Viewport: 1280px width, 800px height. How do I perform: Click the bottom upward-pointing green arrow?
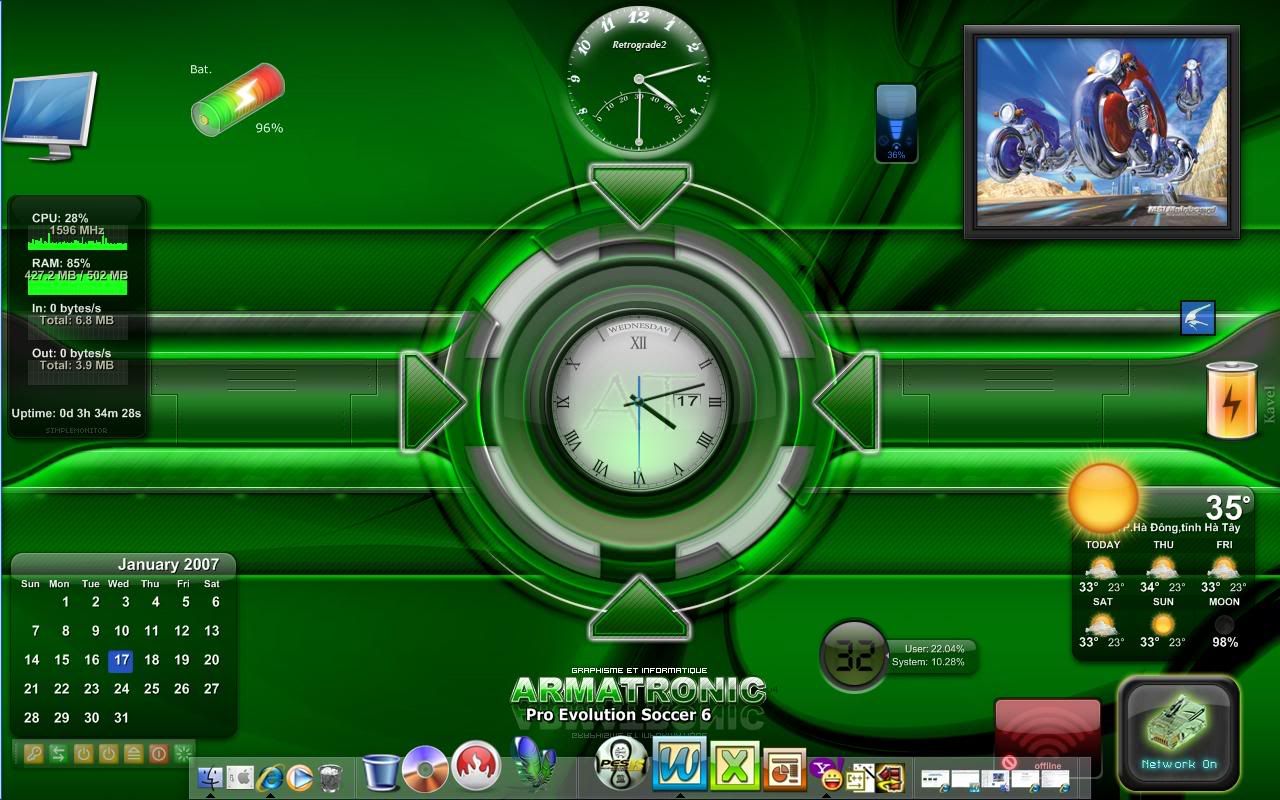click(x=640, y=610)
